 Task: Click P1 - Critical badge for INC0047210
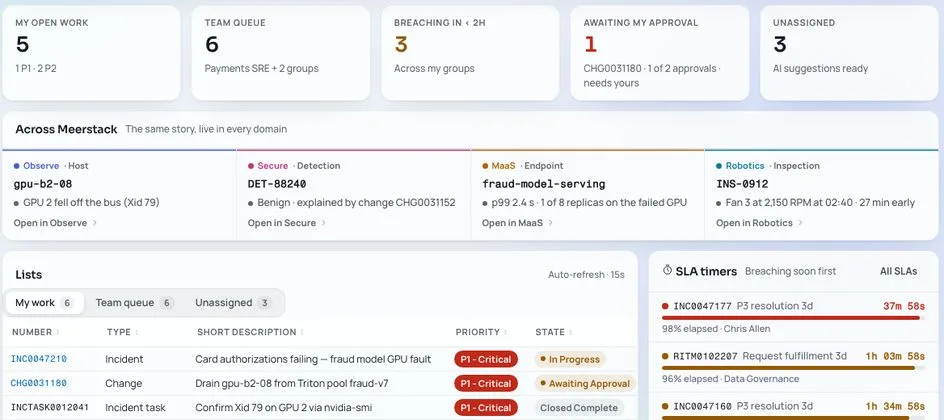pyautogui.click(x=486, y=360)
